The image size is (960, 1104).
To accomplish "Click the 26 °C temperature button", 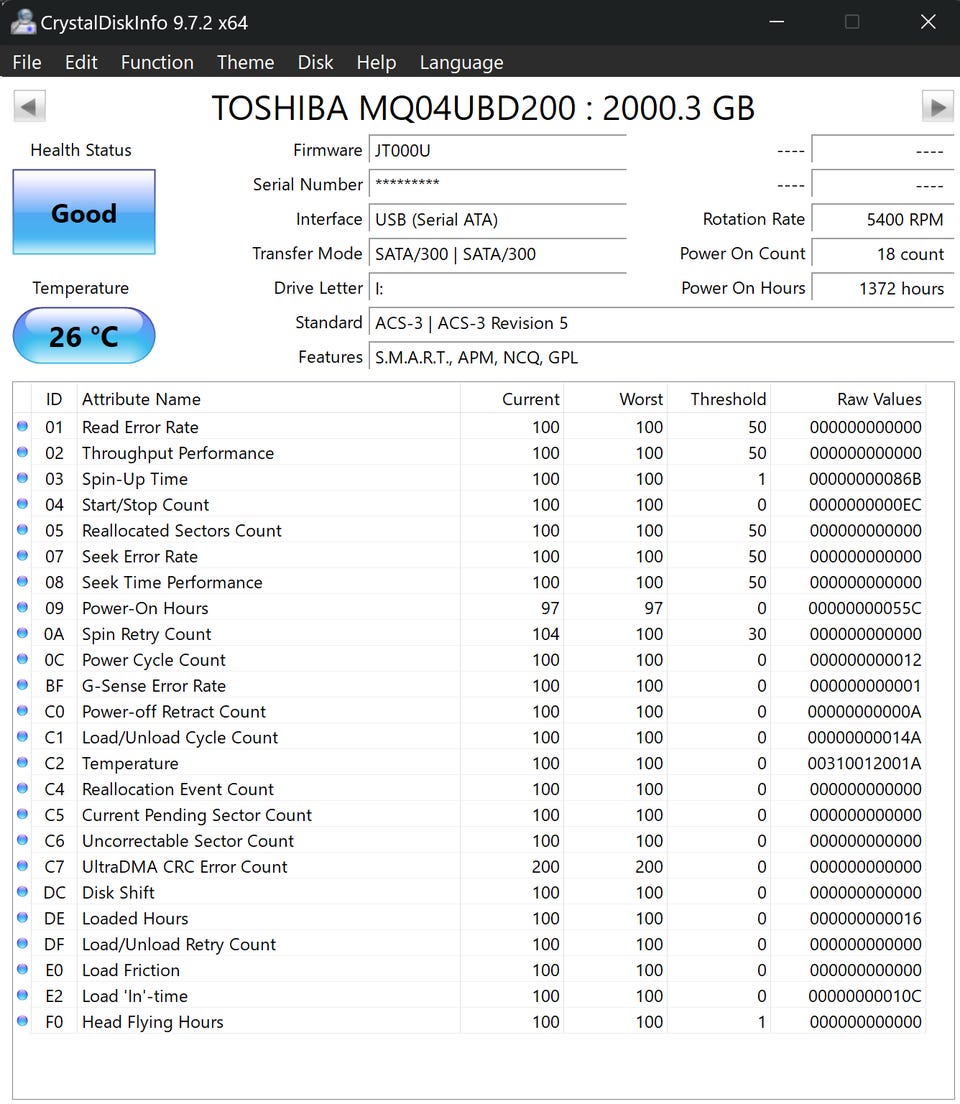I will coord(84,336).
